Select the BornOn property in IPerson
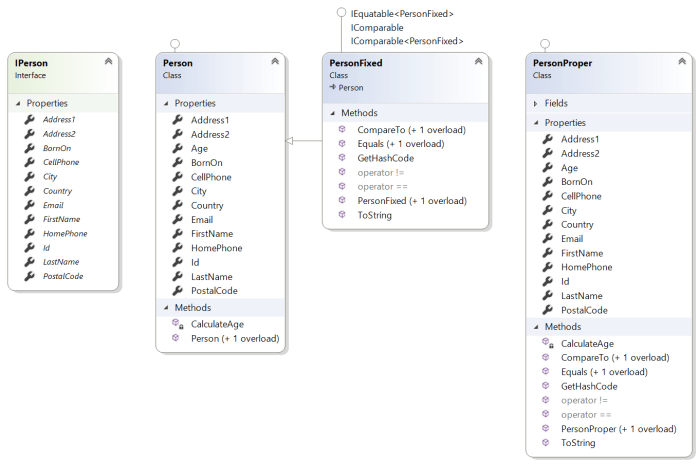The height and width of the screenshot is (464, 699). (x=57, y=148)
